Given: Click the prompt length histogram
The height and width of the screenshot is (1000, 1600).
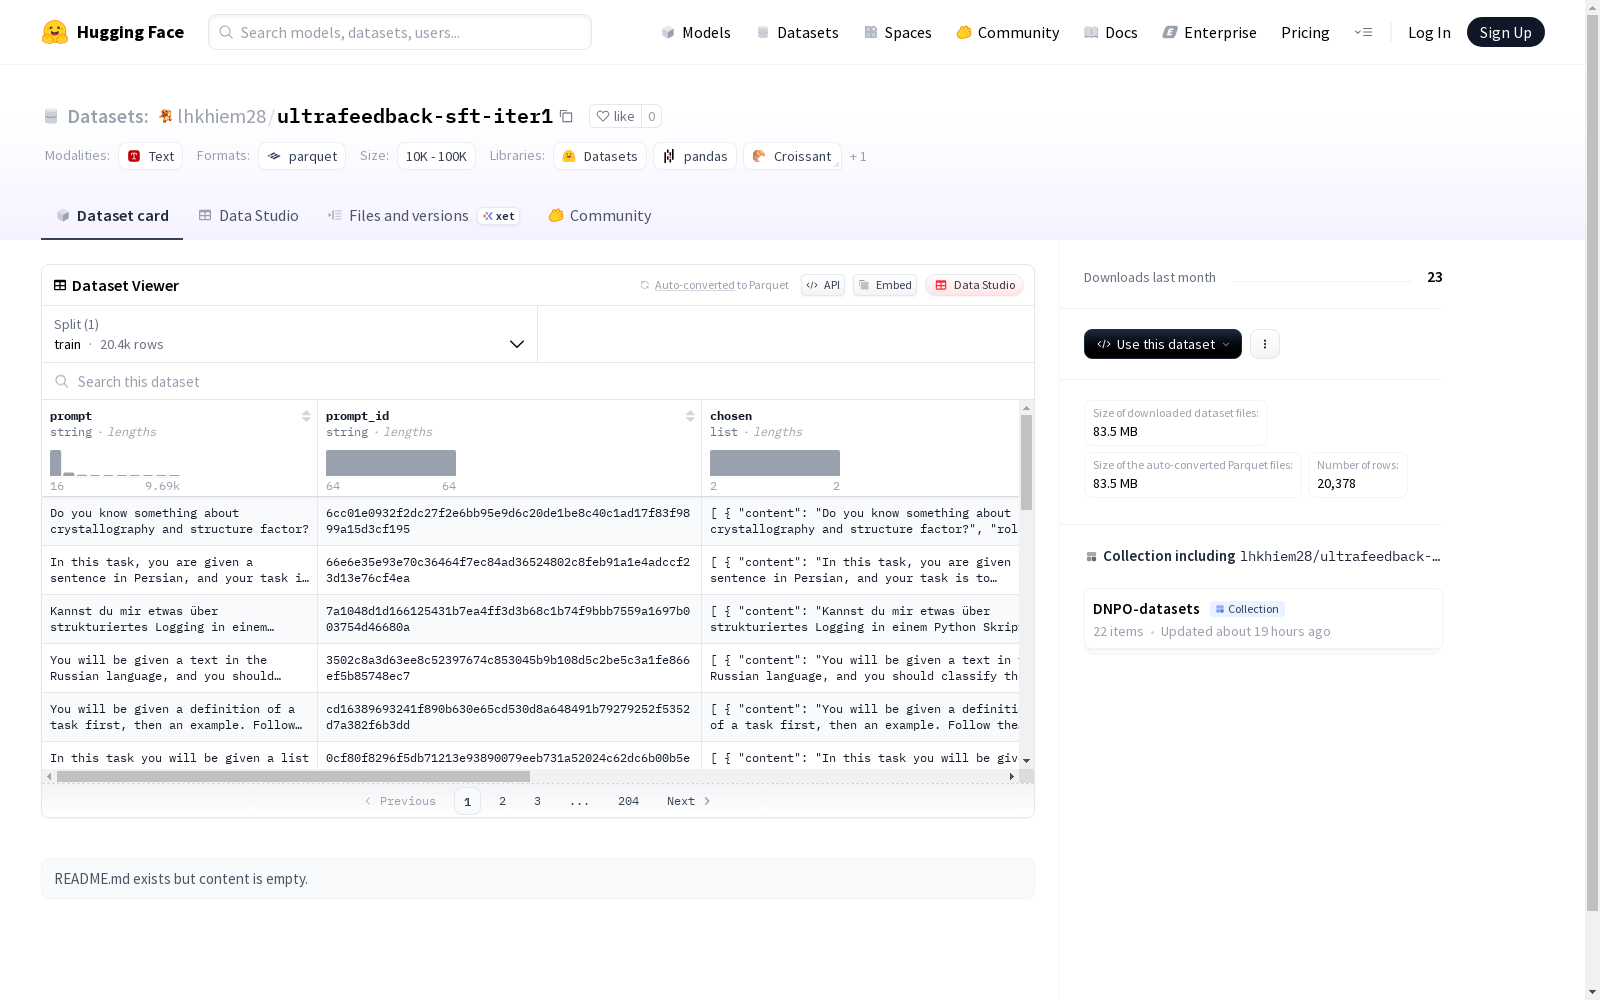Looking at the screenshot, I should coord(115,463).
